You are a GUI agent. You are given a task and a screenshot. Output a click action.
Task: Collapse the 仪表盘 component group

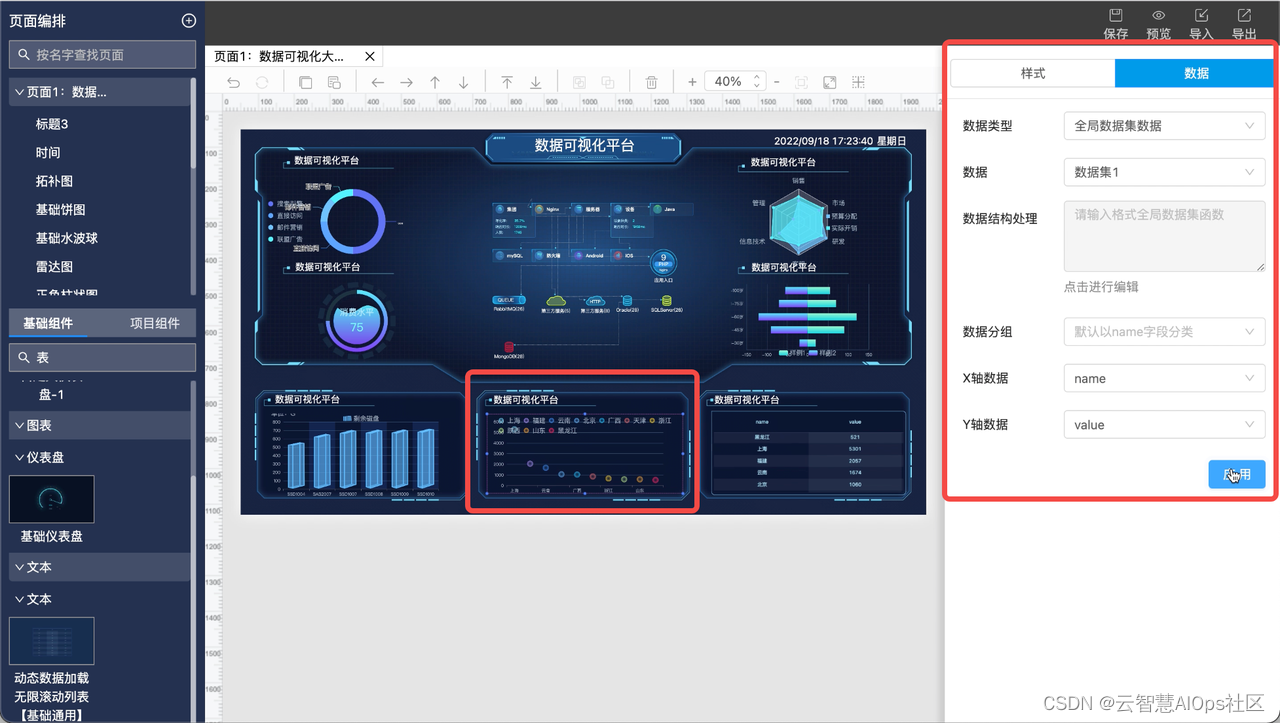(19, 457)
